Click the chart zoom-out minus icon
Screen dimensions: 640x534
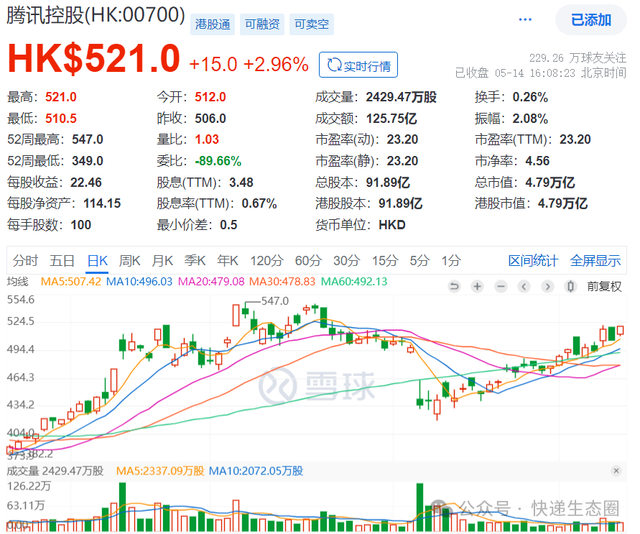(x=501, y=287)
